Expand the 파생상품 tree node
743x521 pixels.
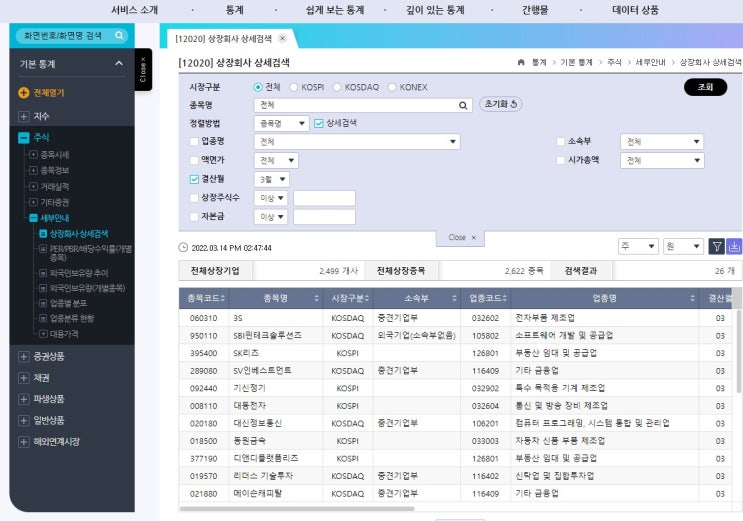tap(24, 399)
